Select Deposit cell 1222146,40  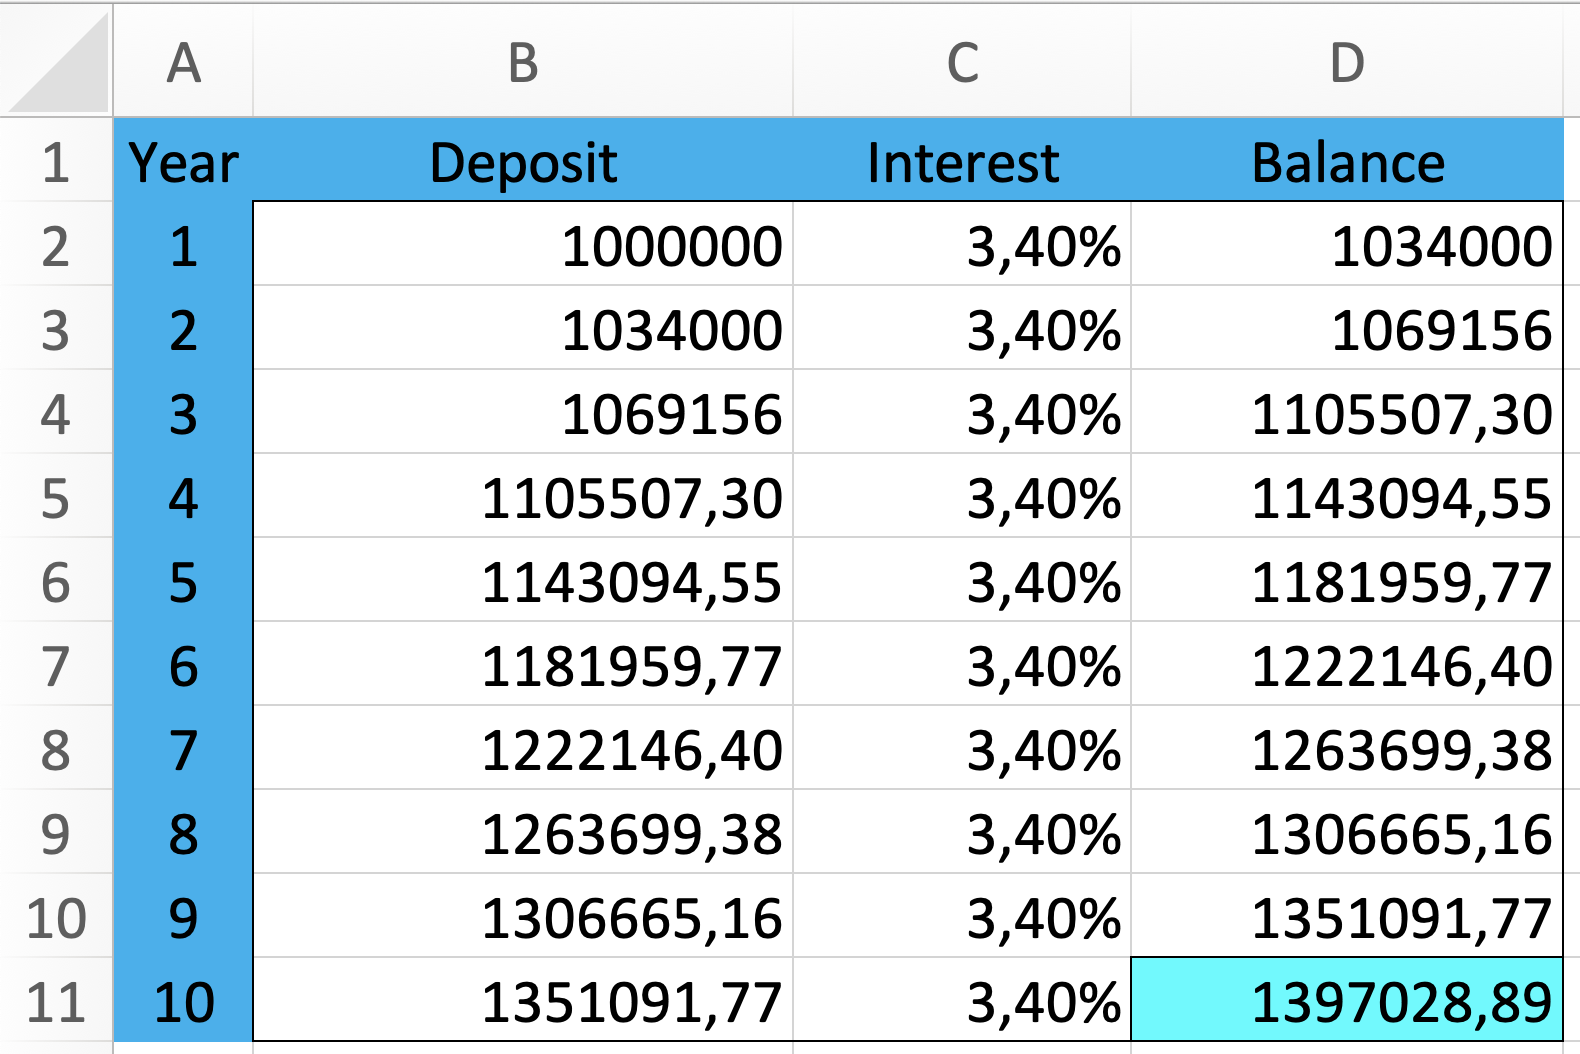(523, 748)
